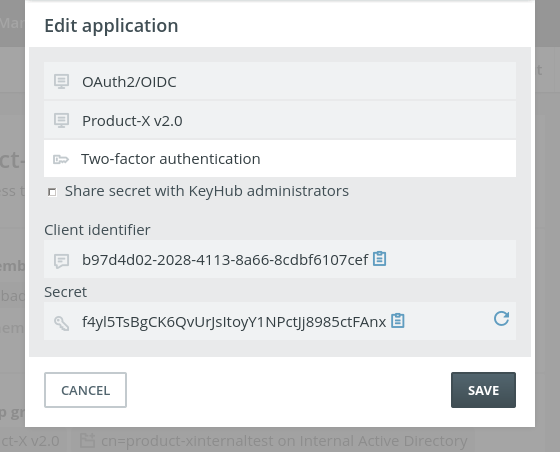The width and height of the screenshot is (560, 452).
Task: Click the cn=product-xinternaltest entry in the background page
Action: 284,441
